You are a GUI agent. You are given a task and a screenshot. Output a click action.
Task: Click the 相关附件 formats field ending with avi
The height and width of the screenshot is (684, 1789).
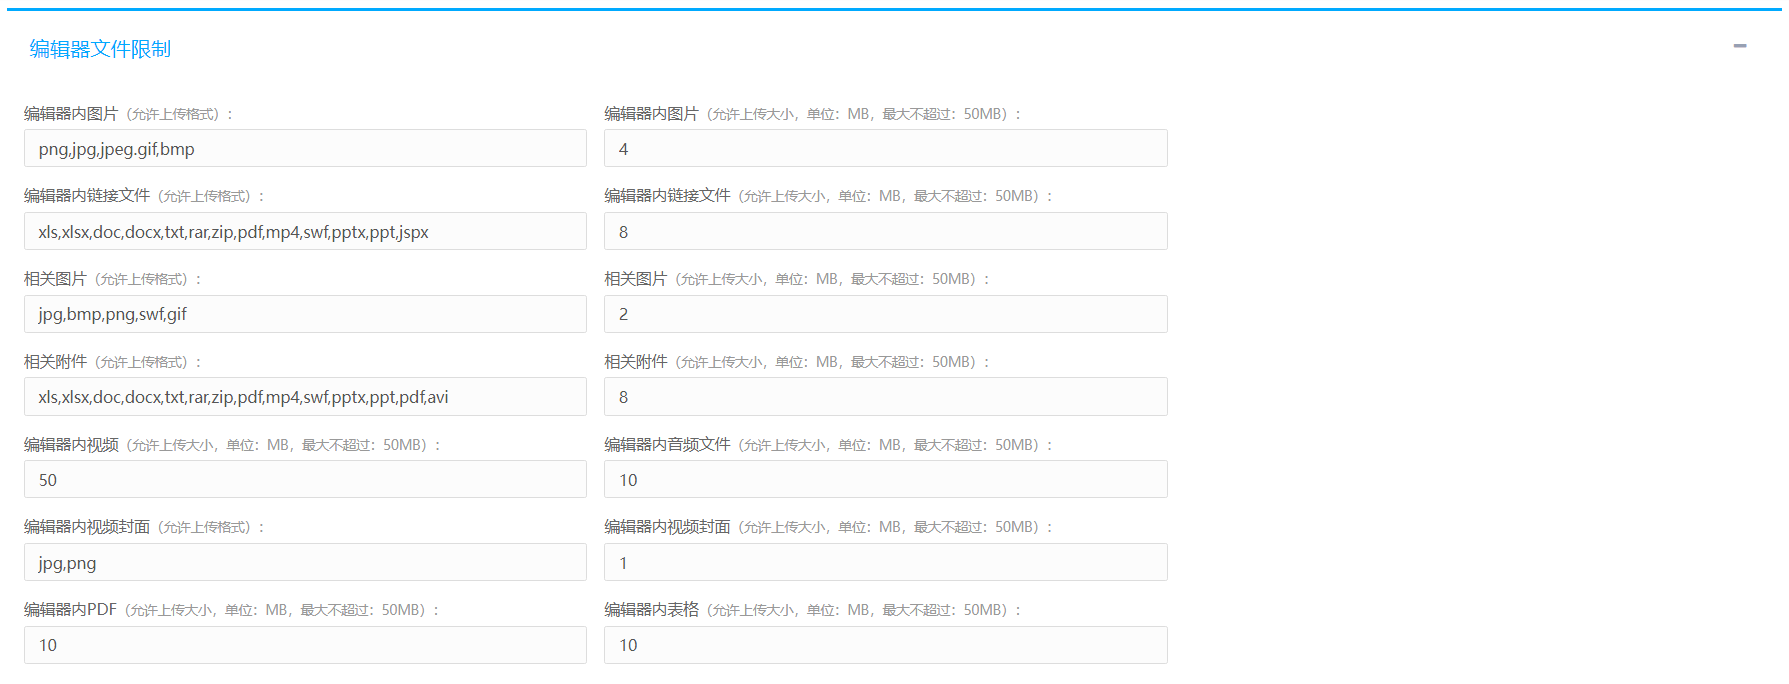(305, 397)
